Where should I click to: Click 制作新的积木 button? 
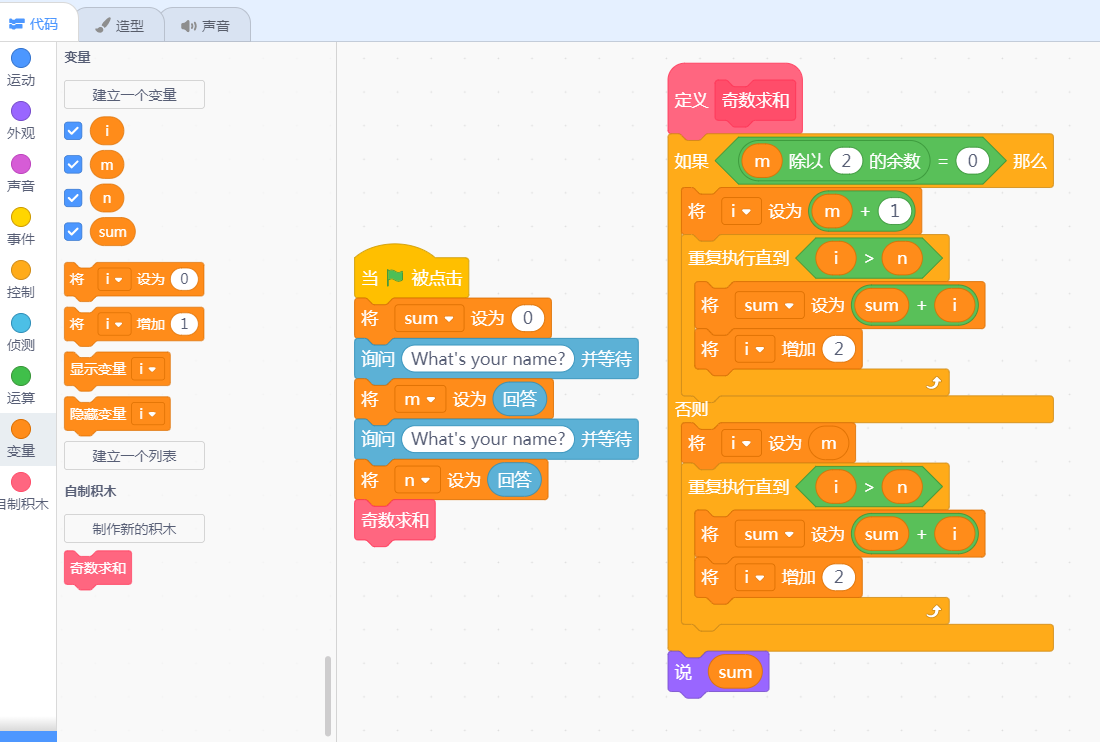click(x=134, y=529)
